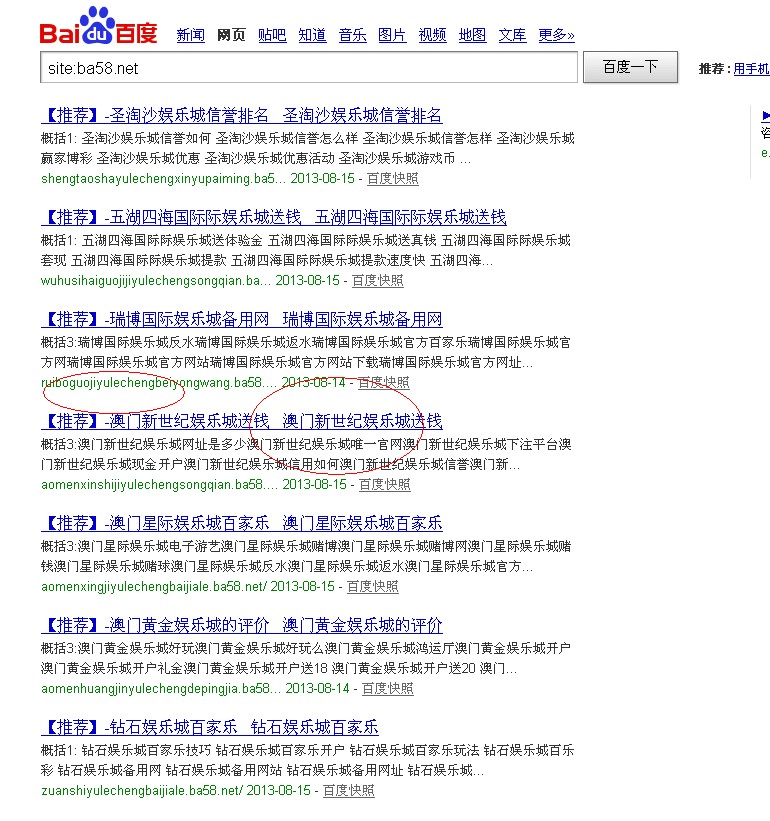
Task: Open 百度快照 for aomenxinshiji result
Action: tap(384, 485)
